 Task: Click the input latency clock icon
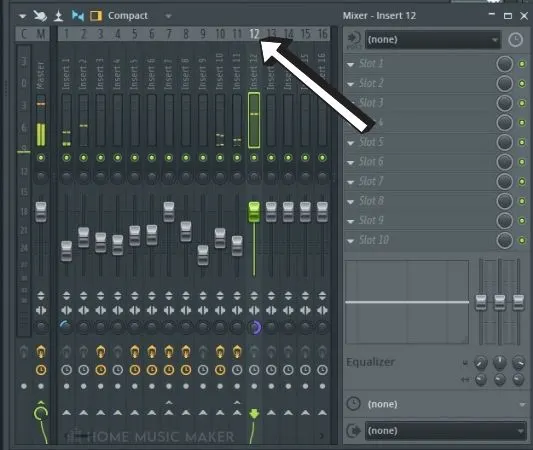click(x=515, y=40)
